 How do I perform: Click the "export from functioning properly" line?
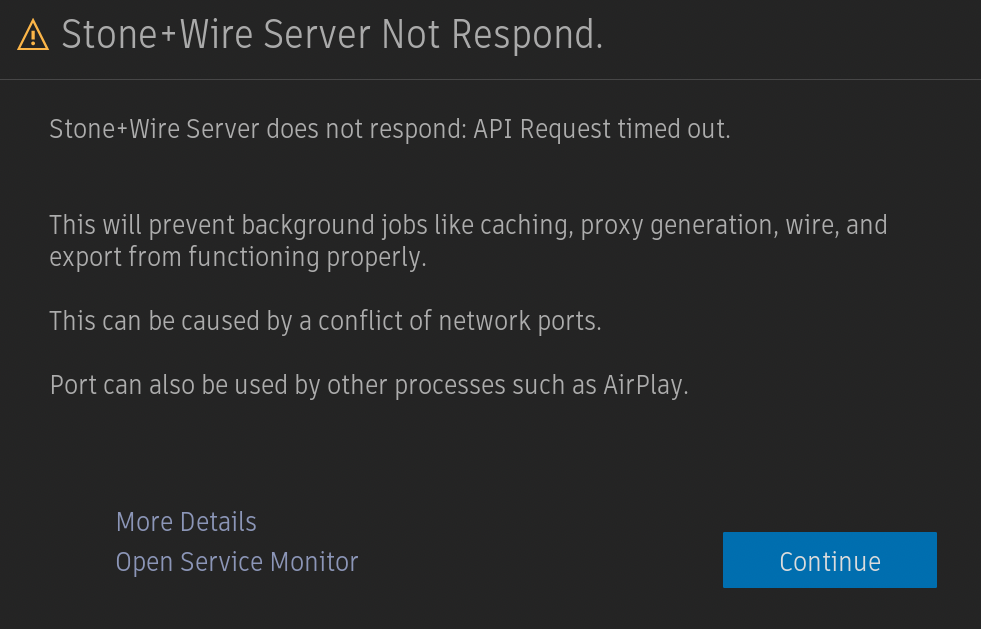(x=238, y=257)
